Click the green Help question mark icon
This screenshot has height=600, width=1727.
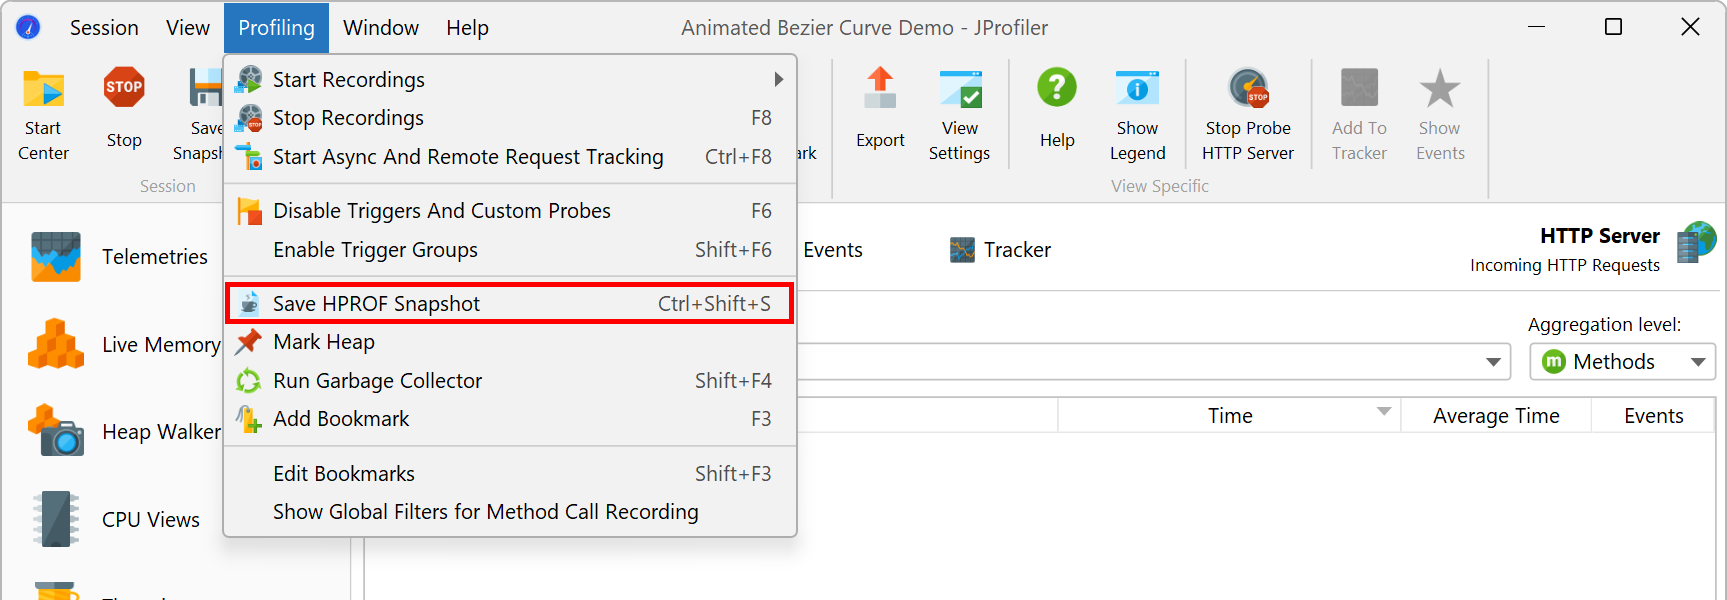click(x=1056, y=89)
